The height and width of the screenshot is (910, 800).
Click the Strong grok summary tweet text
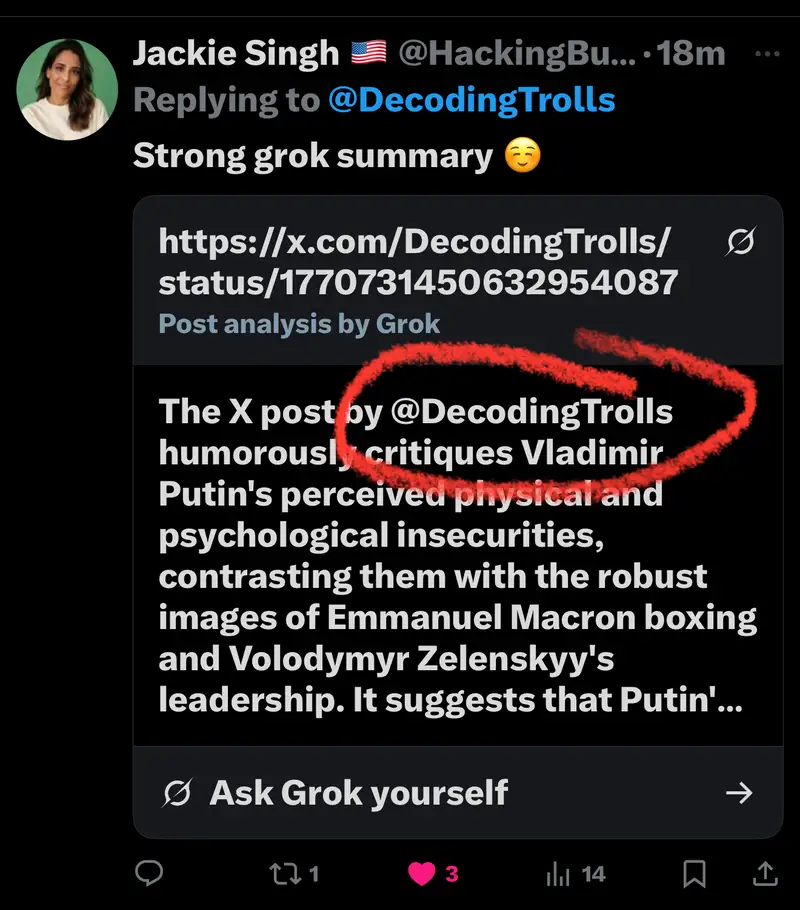click(x=312, y=156)
